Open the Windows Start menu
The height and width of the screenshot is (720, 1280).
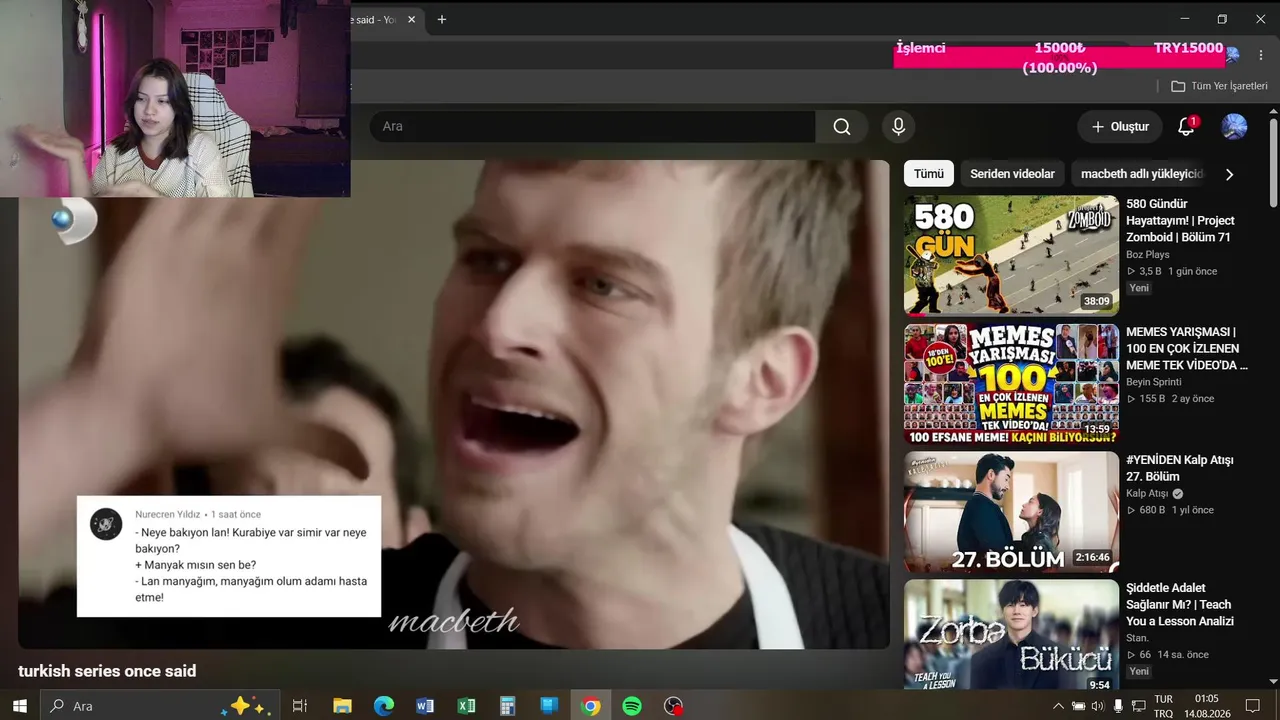point(19,706)
